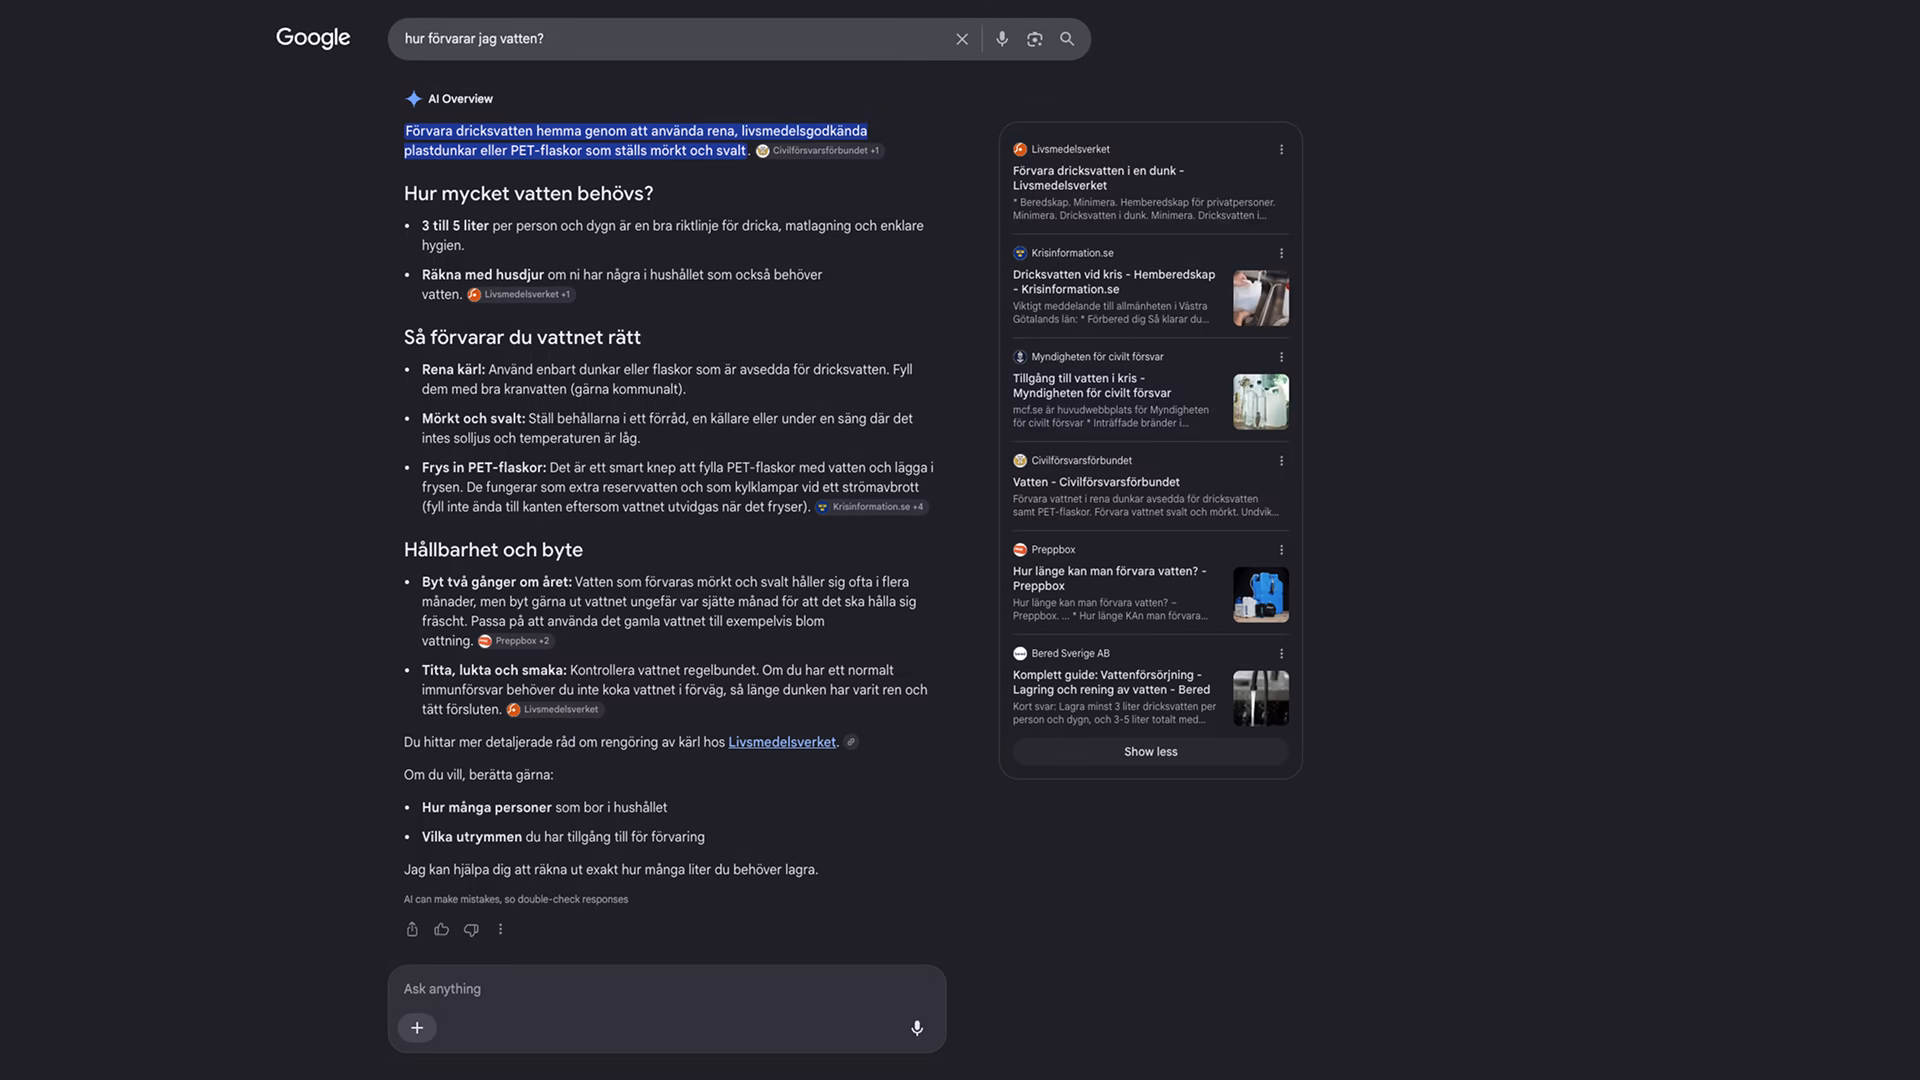Open more options for Myndigheten för civilt försvar card

pos(1281,357)
